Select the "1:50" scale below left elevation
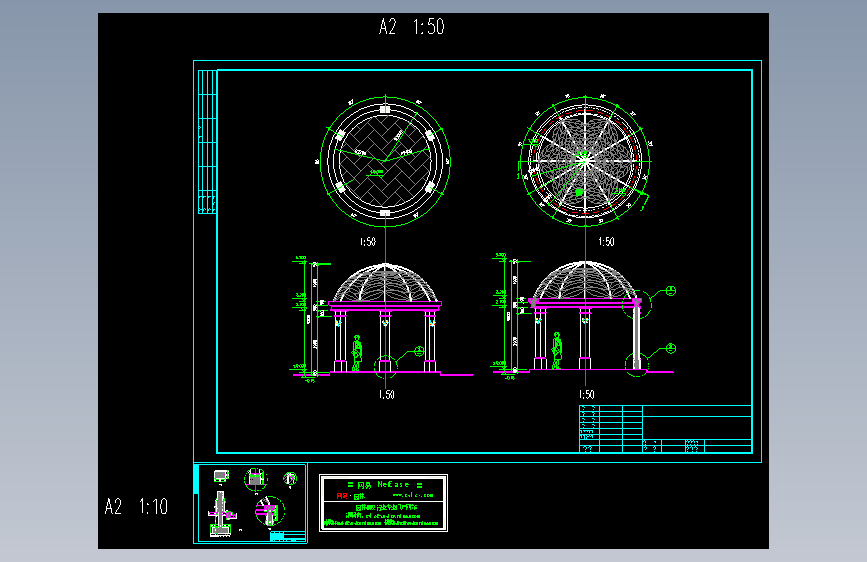Image resolution: width=867 pixels, height=562 pixels. [387, 394]
